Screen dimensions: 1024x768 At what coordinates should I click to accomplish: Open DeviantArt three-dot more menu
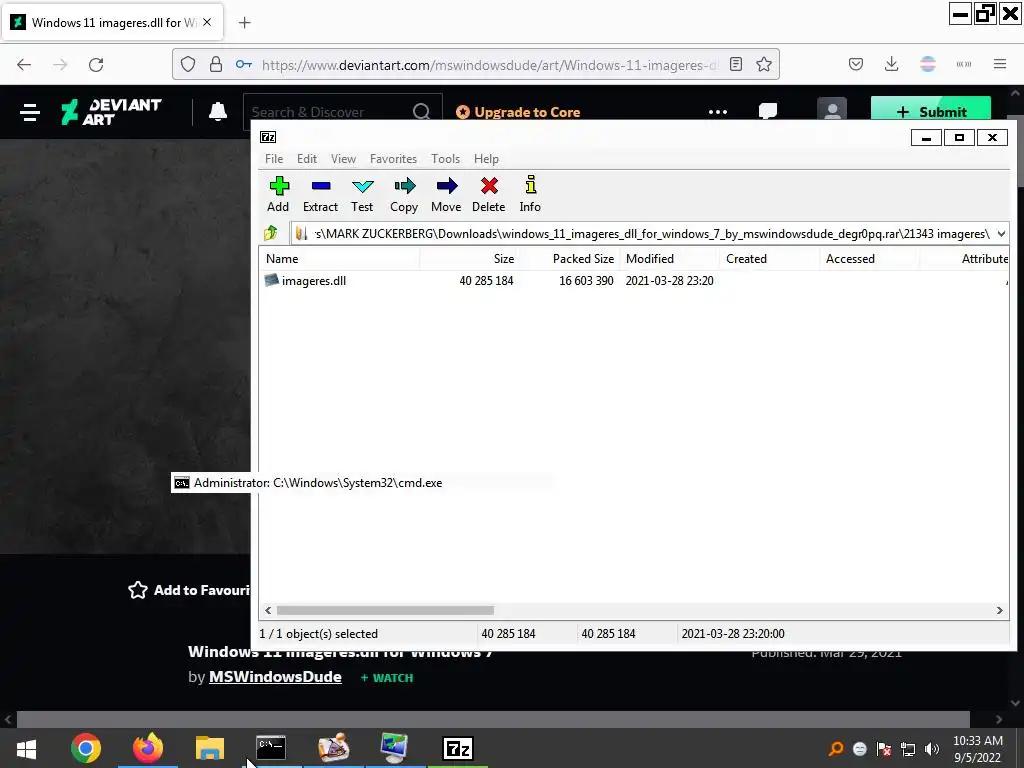pos(718,112)
